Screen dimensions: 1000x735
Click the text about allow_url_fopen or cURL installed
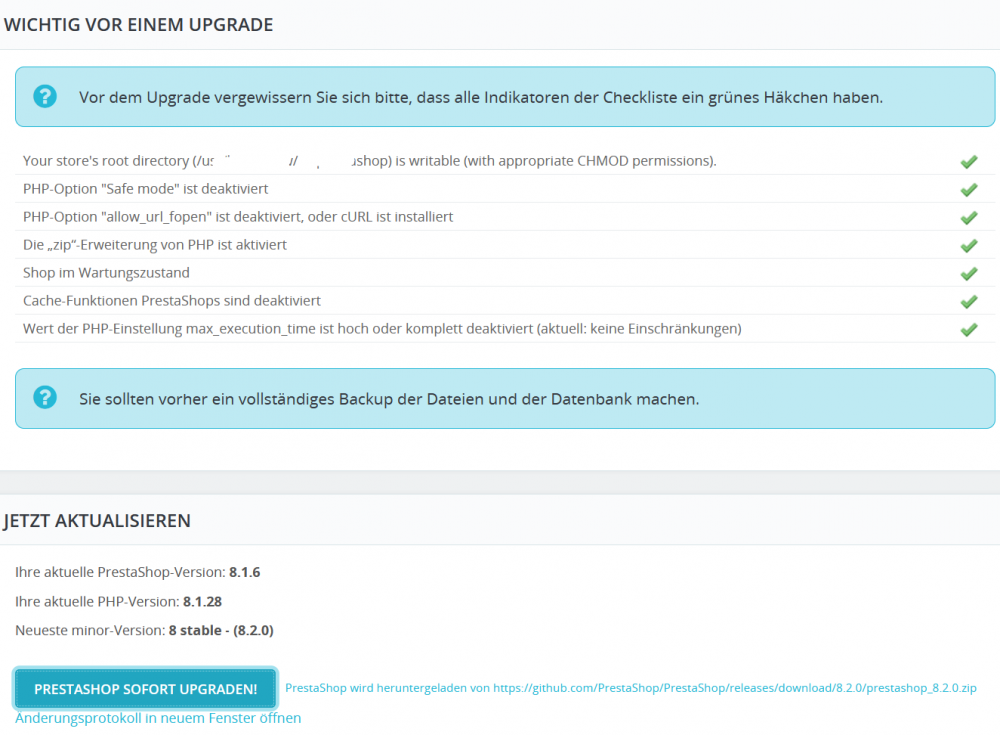pyautogui.click(x=238, y=217)
